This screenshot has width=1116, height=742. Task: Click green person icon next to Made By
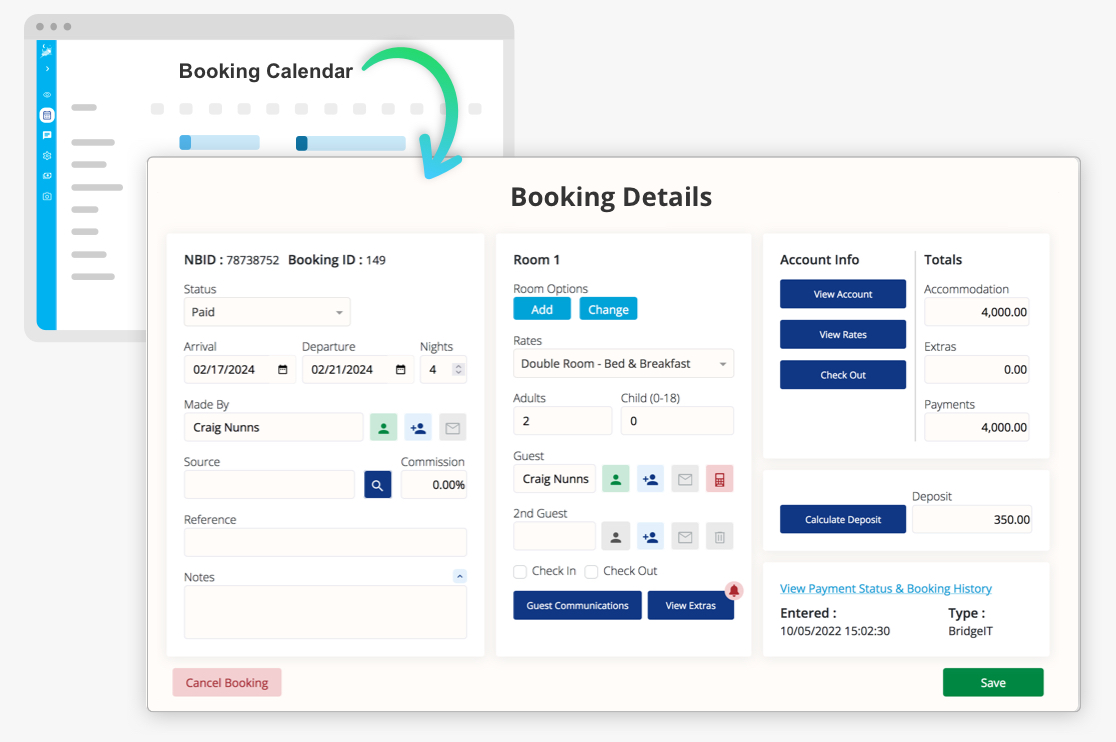pyautogui.click(x=383, y=428)
